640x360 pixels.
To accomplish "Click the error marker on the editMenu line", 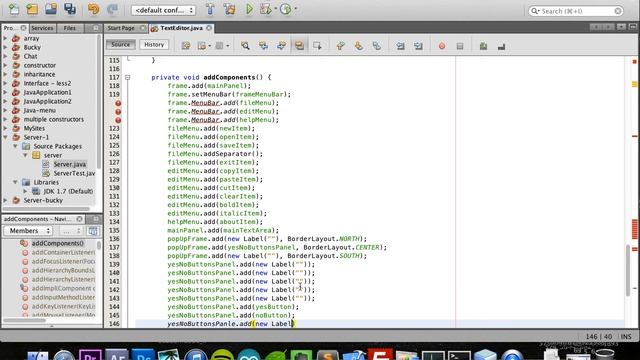I will coord(118,111).
